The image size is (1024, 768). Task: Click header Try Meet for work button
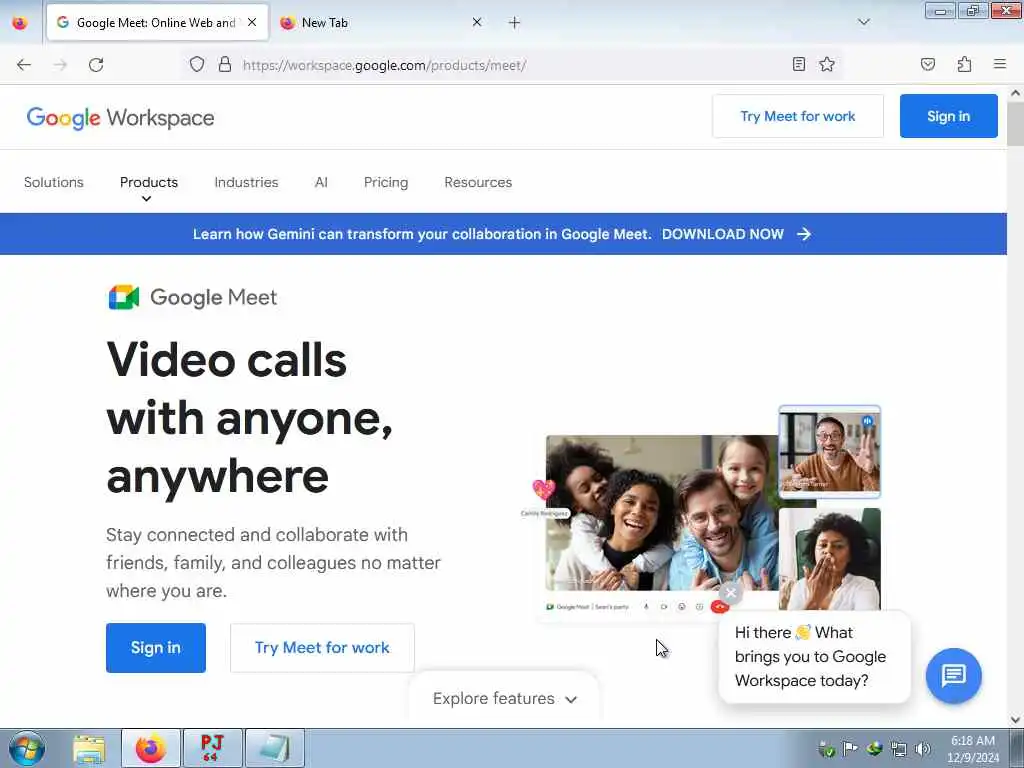pos(797,116)
